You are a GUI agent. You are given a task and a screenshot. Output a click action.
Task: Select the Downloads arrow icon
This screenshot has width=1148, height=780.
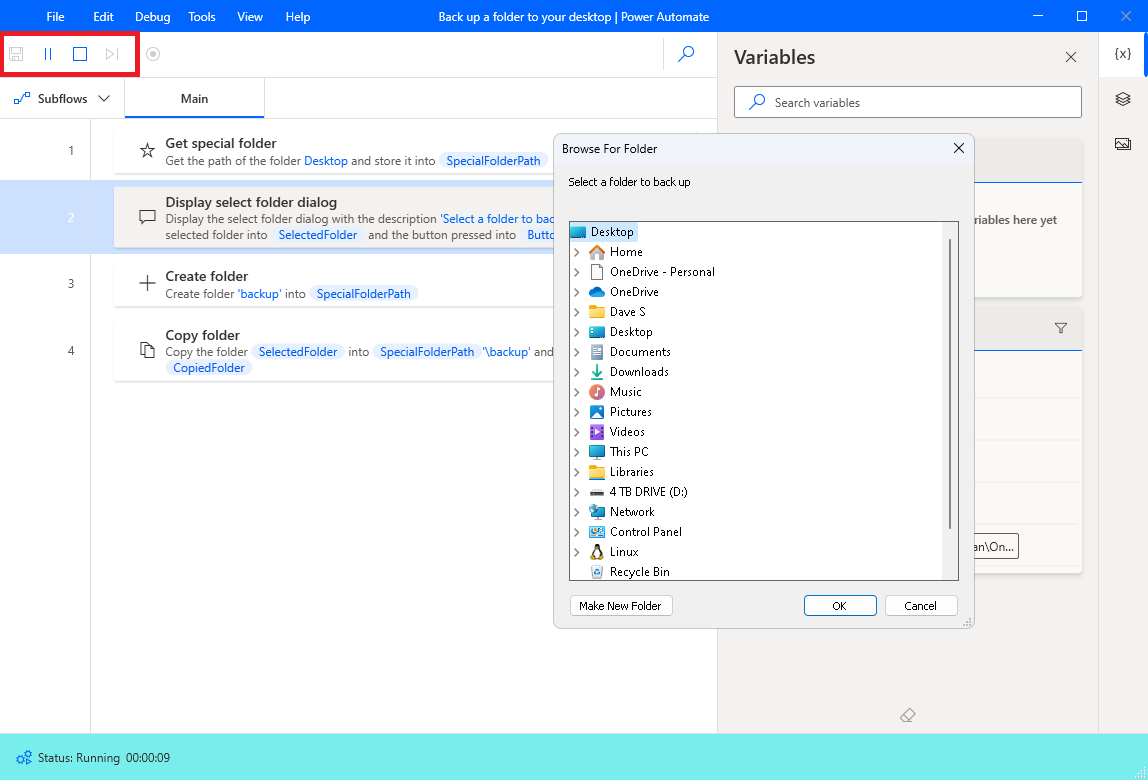pyautogui.click(x=597, y=372)
